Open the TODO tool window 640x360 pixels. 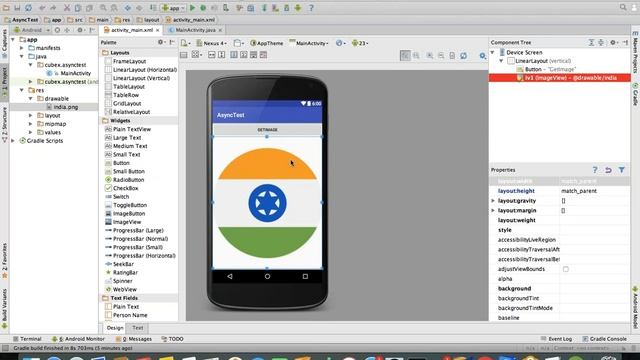point(172,339)
